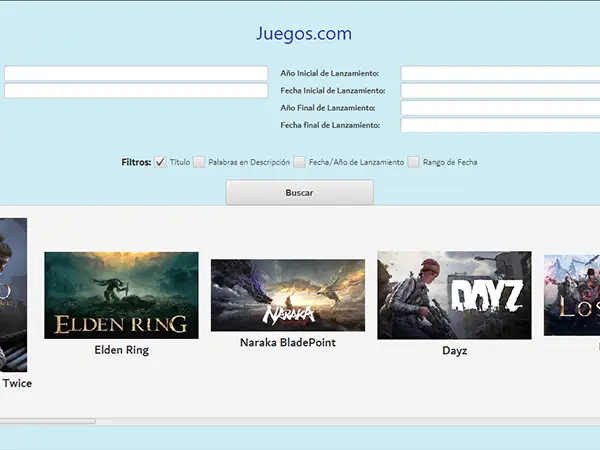600x450 pixels.
Task: Focus the Año Inicial de Lanzamiento field
Action: pos(500,73)
